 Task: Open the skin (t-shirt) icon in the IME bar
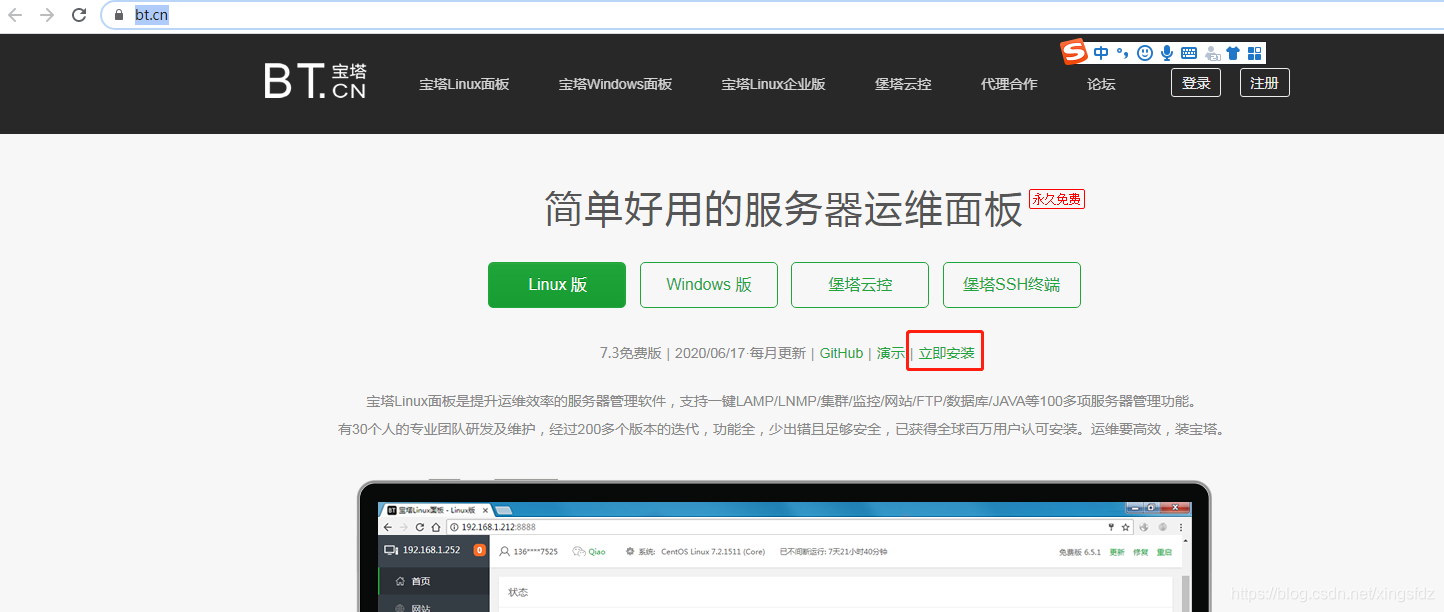tap(1233, 53)
